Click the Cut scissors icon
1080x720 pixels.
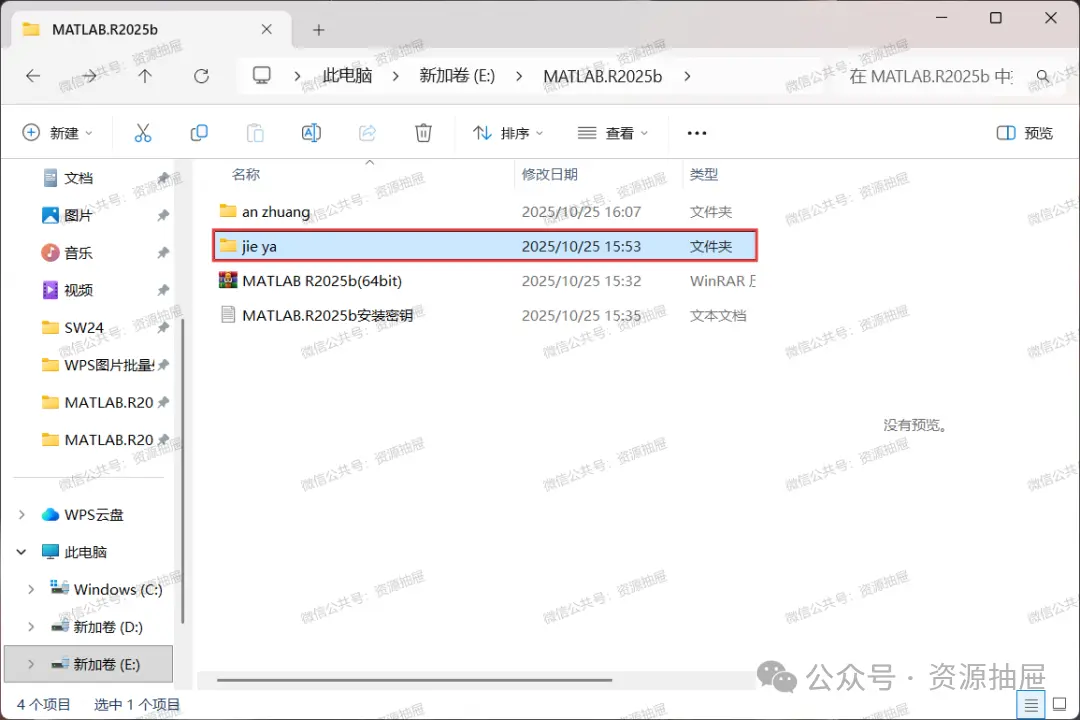(x=143, y=133)
